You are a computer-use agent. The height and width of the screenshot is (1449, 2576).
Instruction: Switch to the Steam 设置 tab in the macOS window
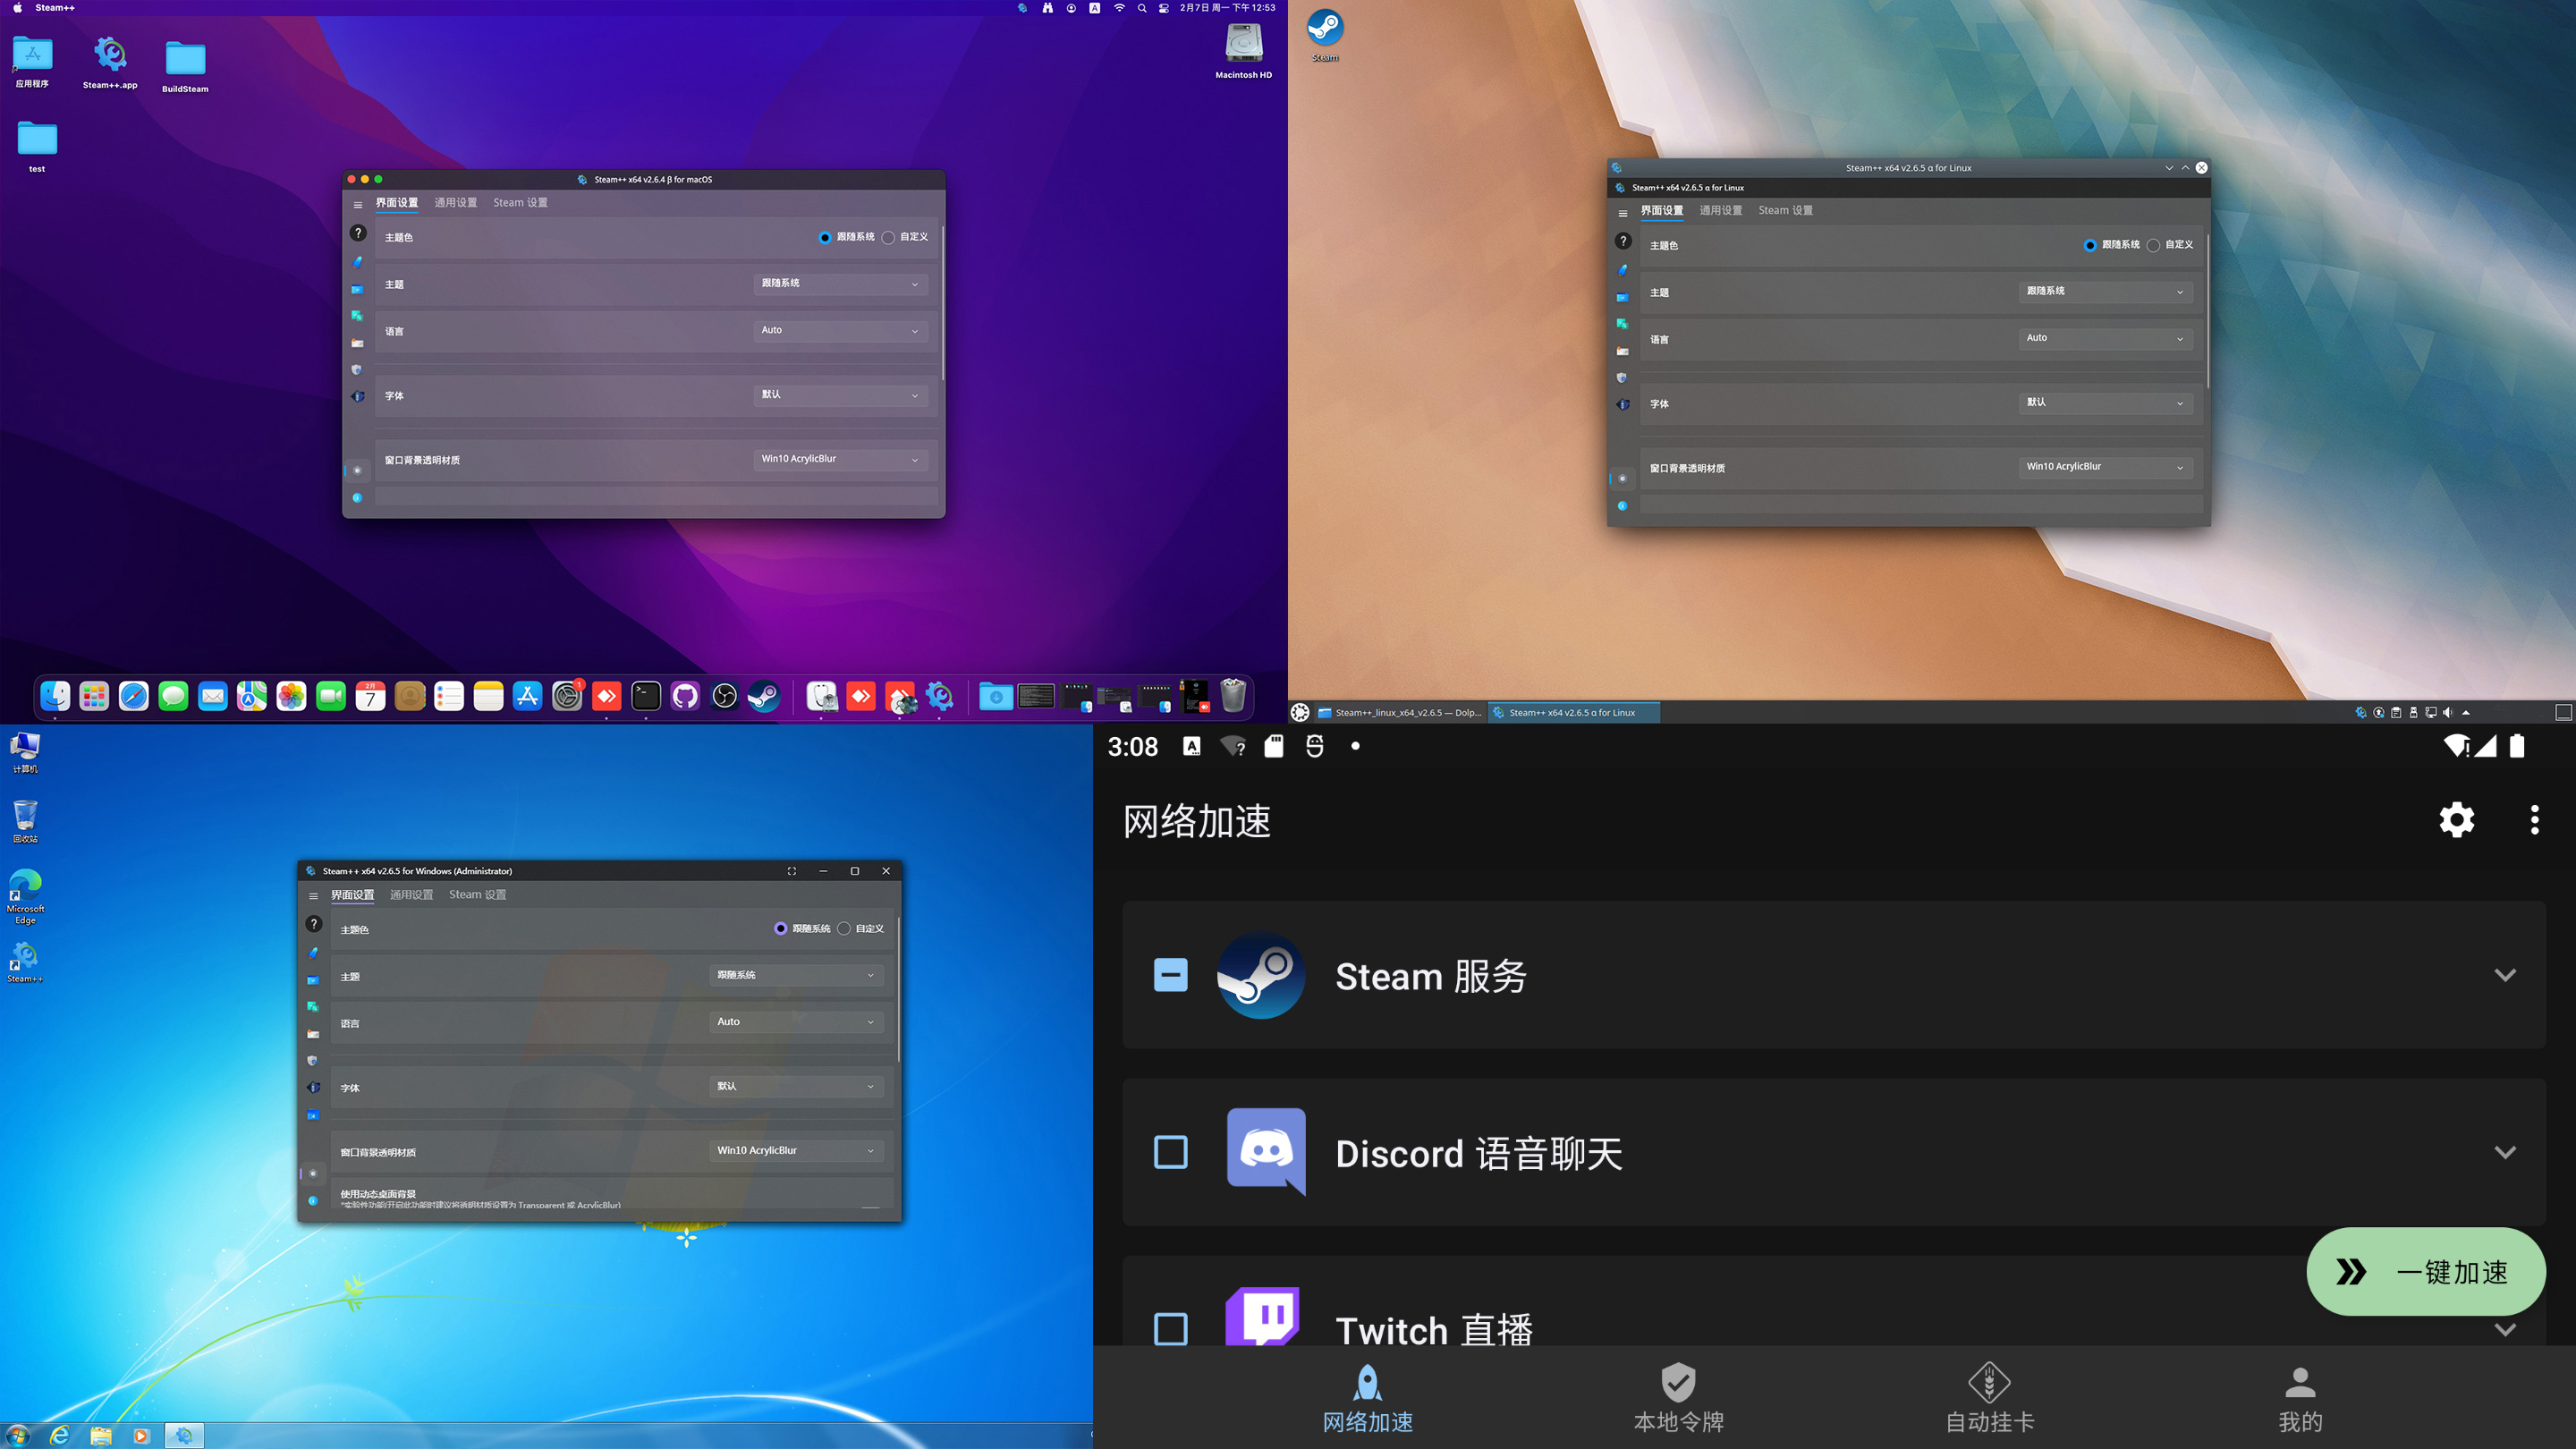pos(520,203)
